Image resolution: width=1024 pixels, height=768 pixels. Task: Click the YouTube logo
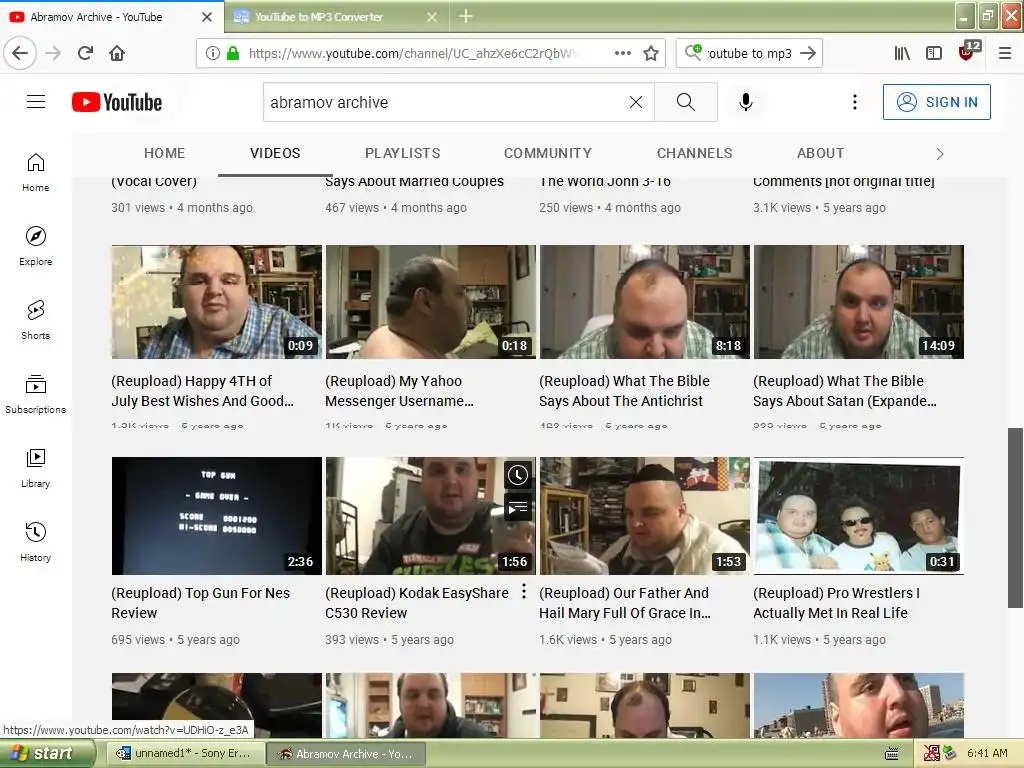(117, 102)
